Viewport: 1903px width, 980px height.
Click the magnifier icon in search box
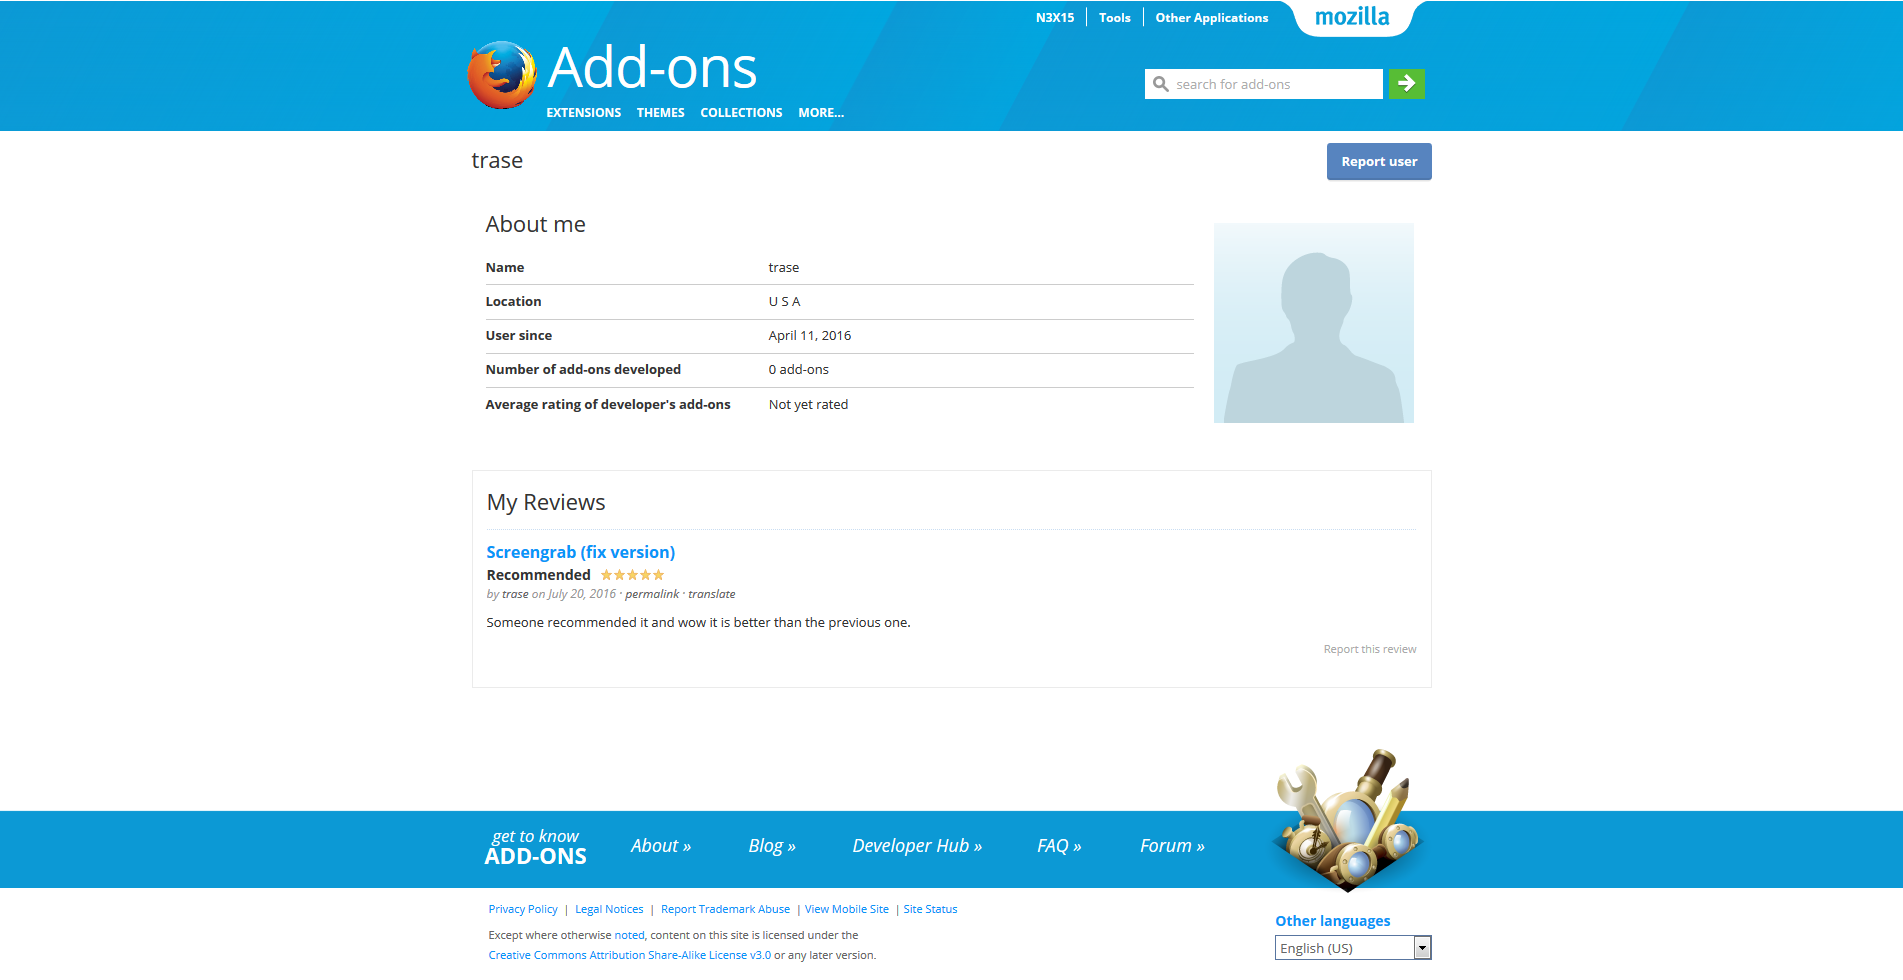coord(1161,84)
